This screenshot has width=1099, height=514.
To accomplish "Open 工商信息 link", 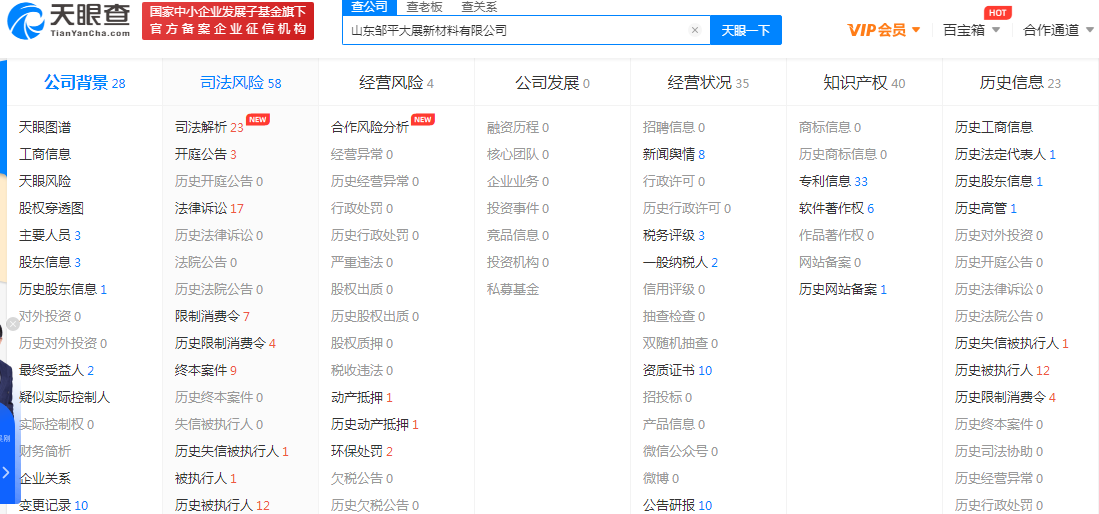I will coord(45,154).
